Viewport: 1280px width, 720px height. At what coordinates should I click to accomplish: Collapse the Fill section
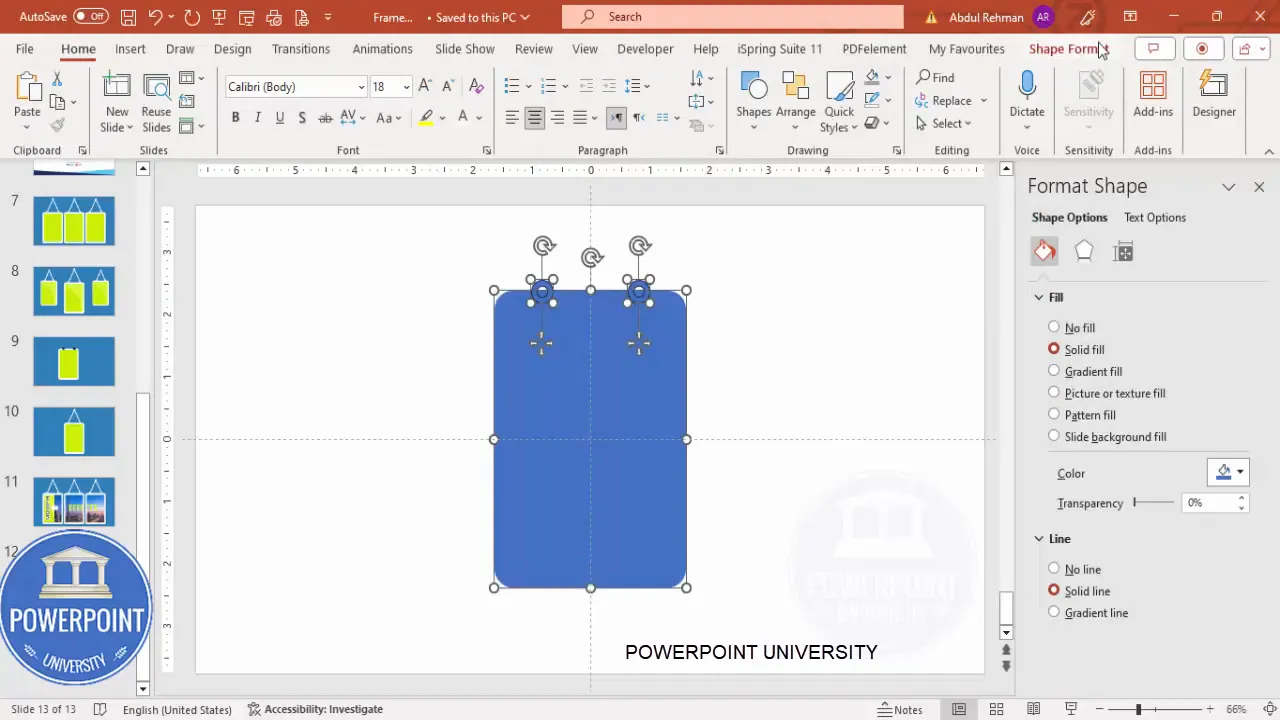(x=1039, y=297)
